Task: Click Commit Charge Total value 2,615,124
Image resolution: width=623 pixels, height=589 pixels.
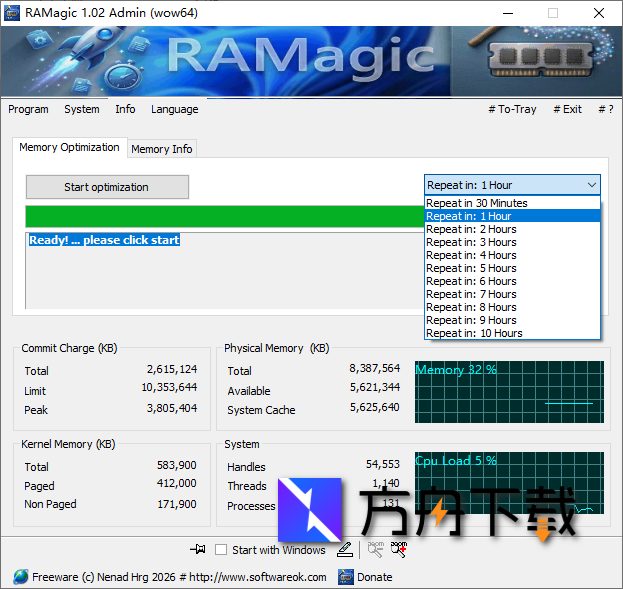Action: [172, 369]
